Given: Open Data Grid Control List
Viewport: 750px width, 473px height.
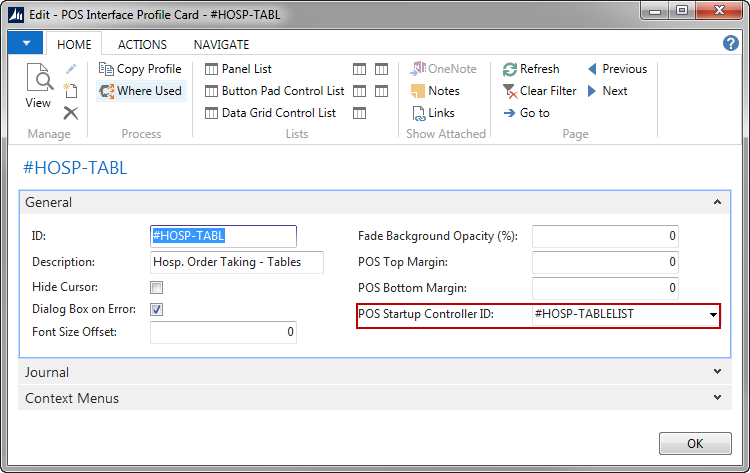Looking at the screenshot, I should tap(270, 113).
